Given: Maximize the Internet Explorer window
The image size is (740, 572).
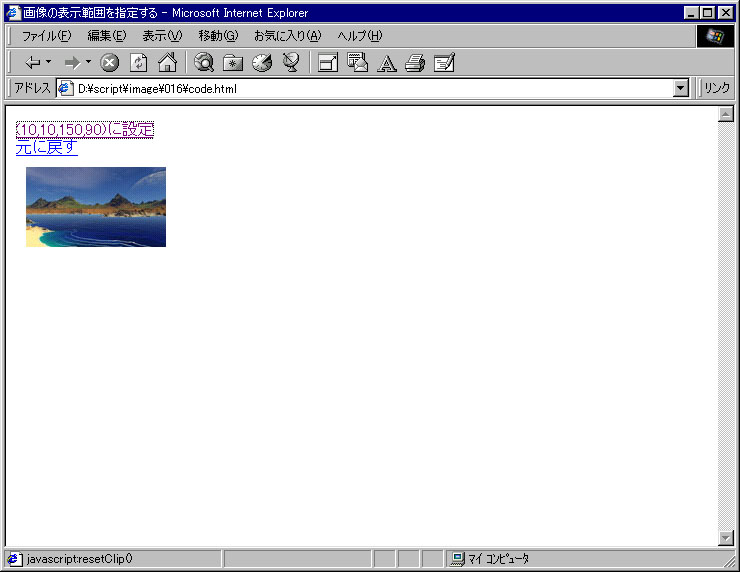Looking at the screenshot, I should 707,13.
